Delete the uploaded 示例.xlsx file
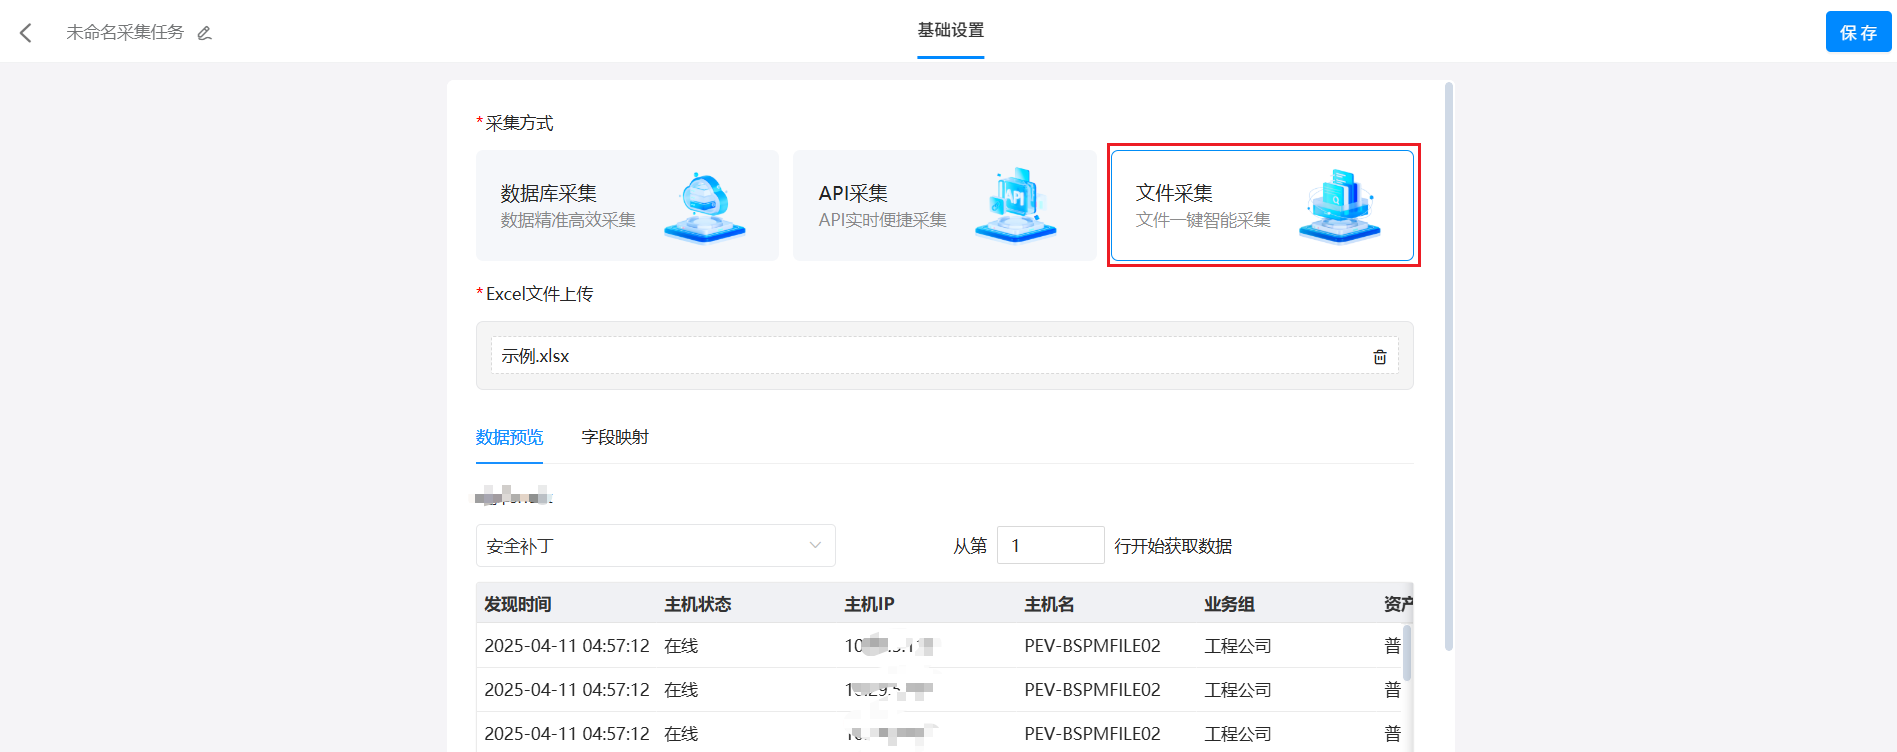The width and height of the screenshot is (1897, 752). [x=1379, y=357]
